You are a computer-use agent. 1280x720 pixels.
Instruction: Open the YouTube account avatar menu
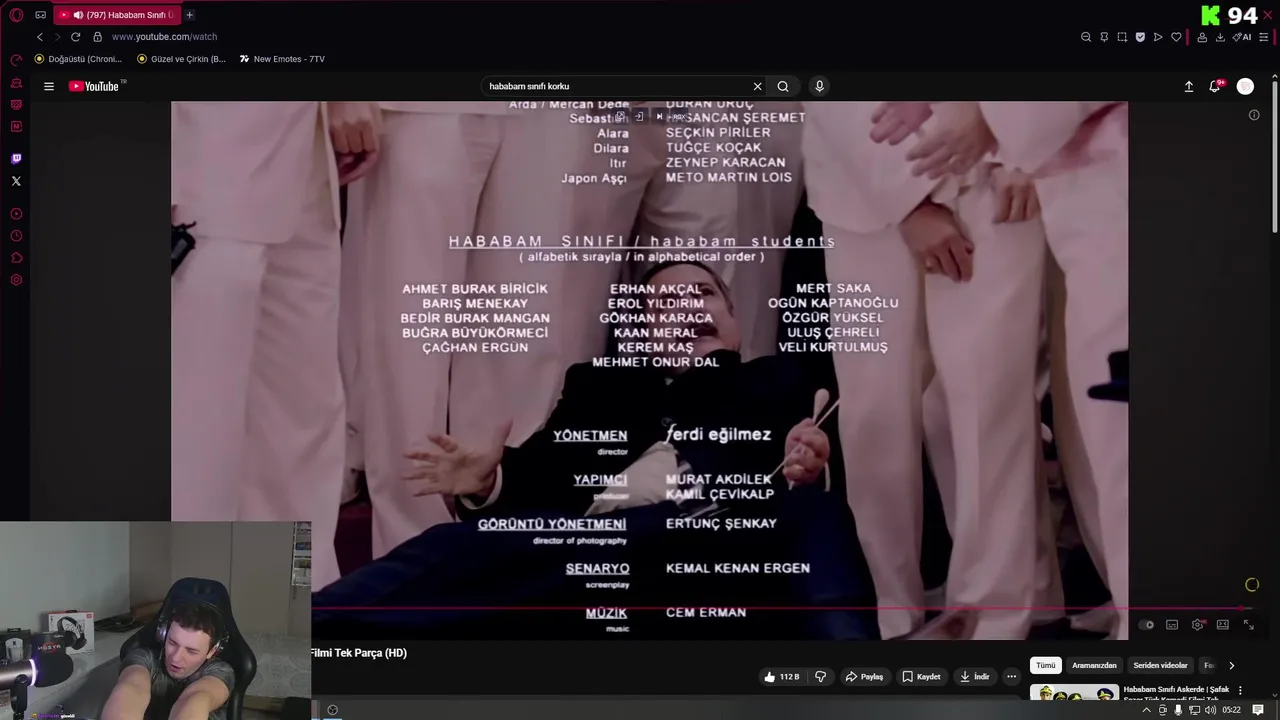[x=1245, y=86]
